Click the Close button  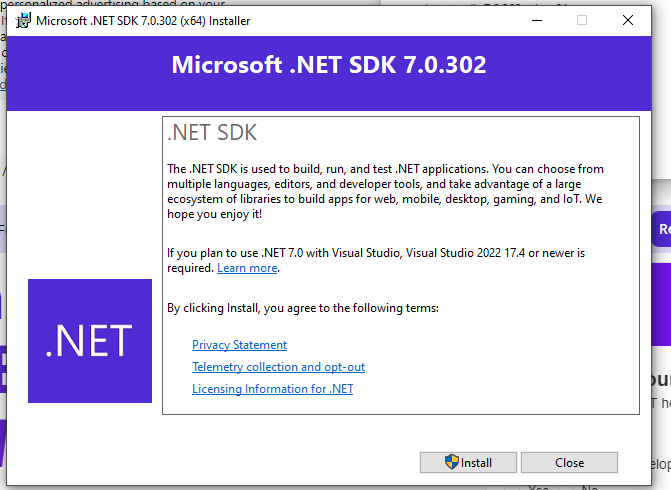pyautogui.click(x=569, y=463)
